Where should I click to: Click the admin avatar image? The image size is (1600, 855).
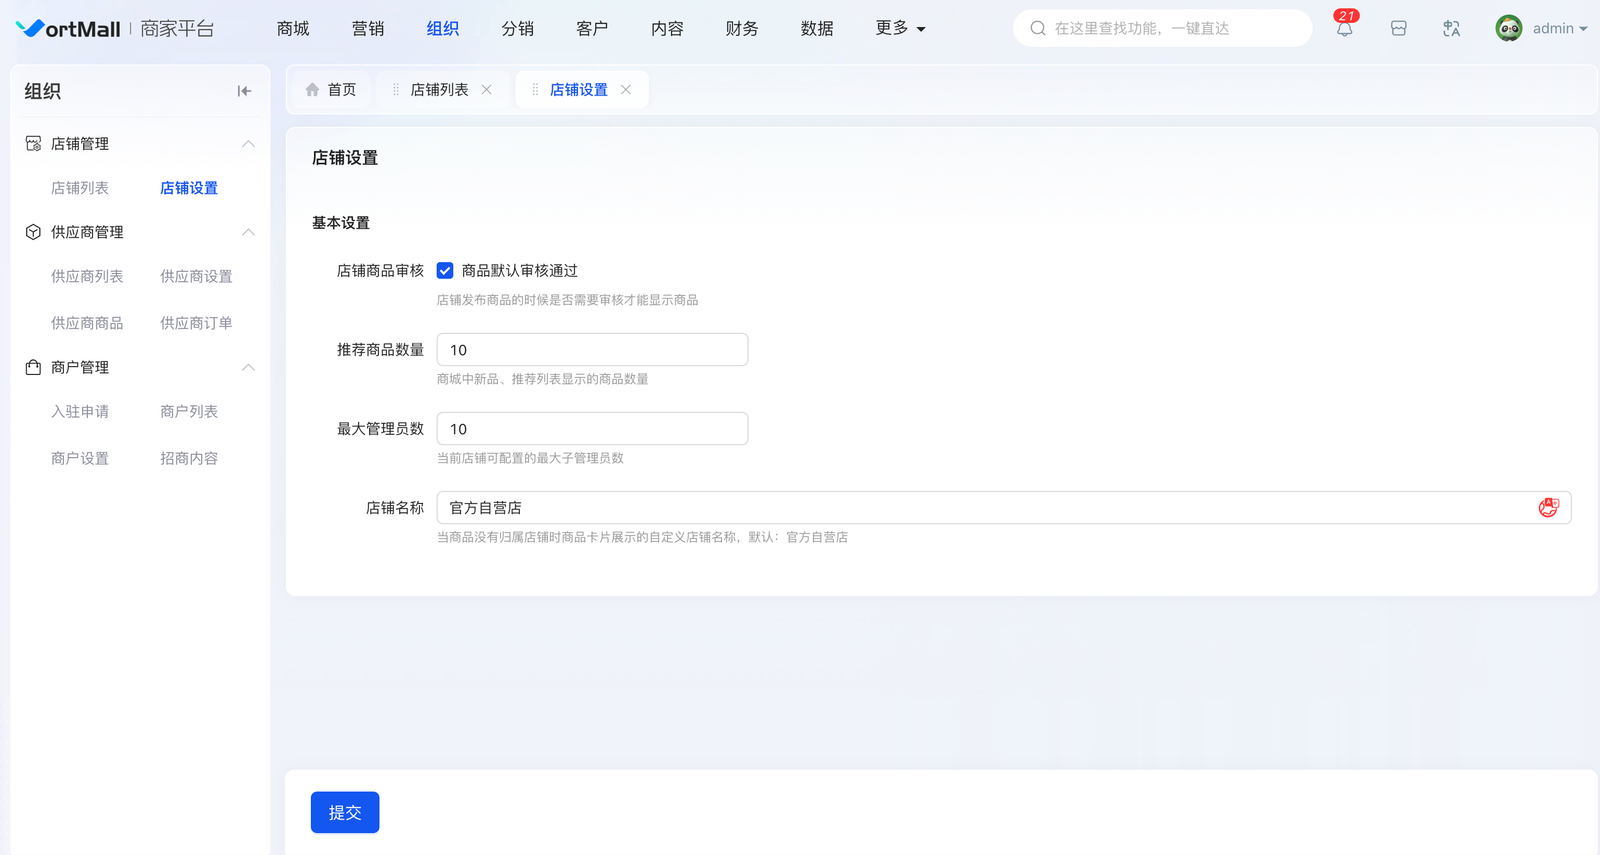pyautogui.click(x=1508, y=28)
